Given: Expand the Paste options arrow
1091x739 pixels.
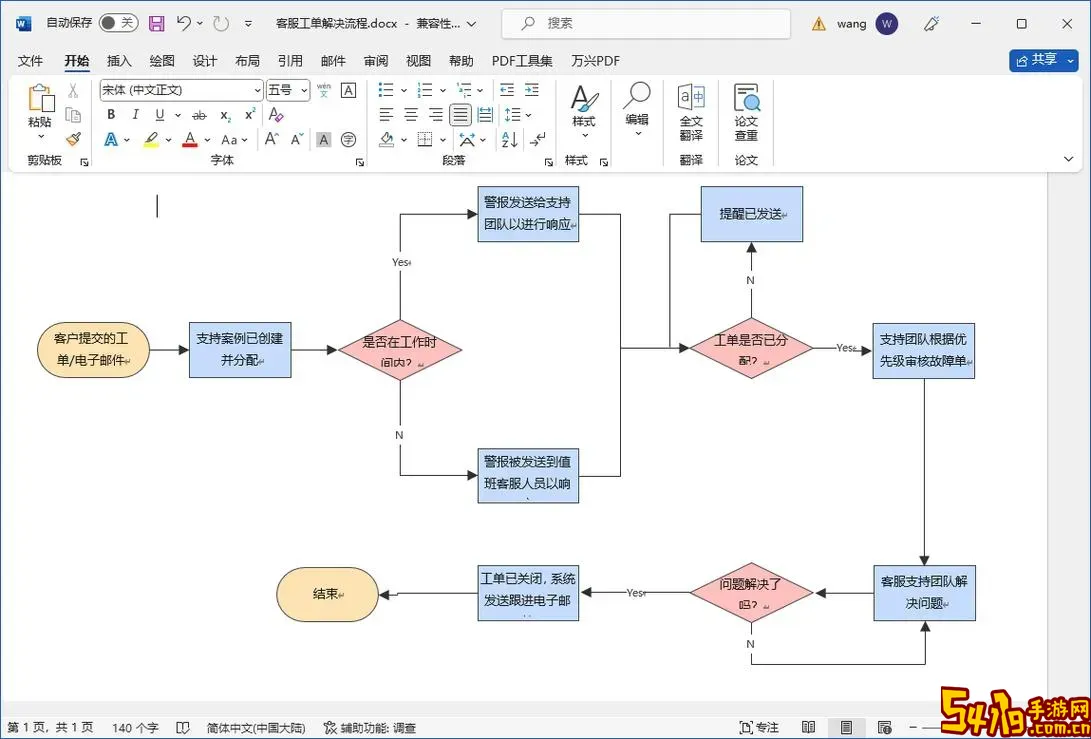Looking at the screenshot, I should point(40,137).
